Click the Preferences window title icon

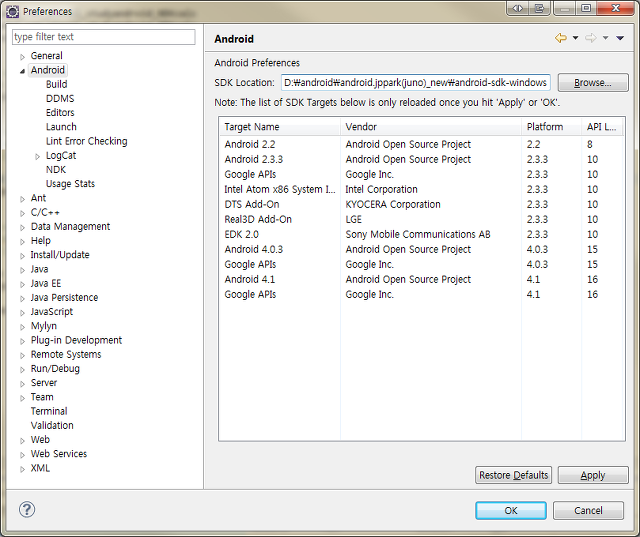(x=13, y=11)
